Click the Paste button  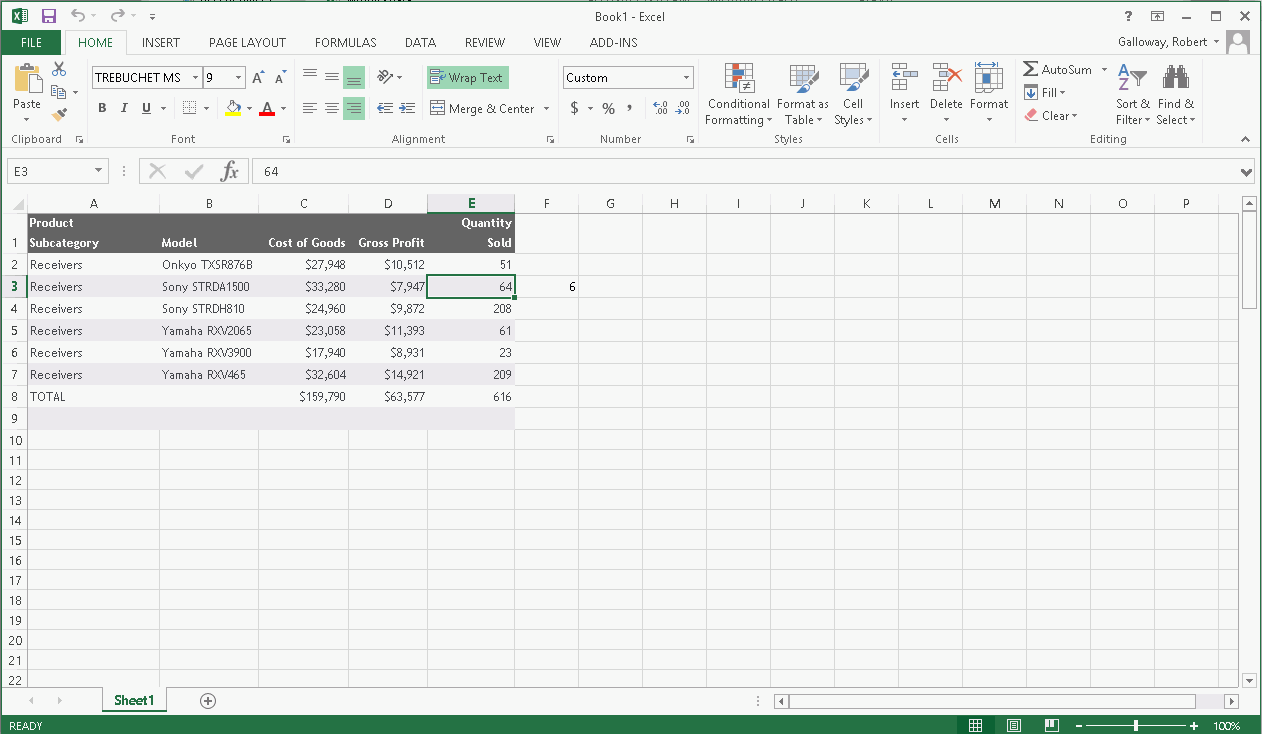pyautogui.click(x=27, y=86)
